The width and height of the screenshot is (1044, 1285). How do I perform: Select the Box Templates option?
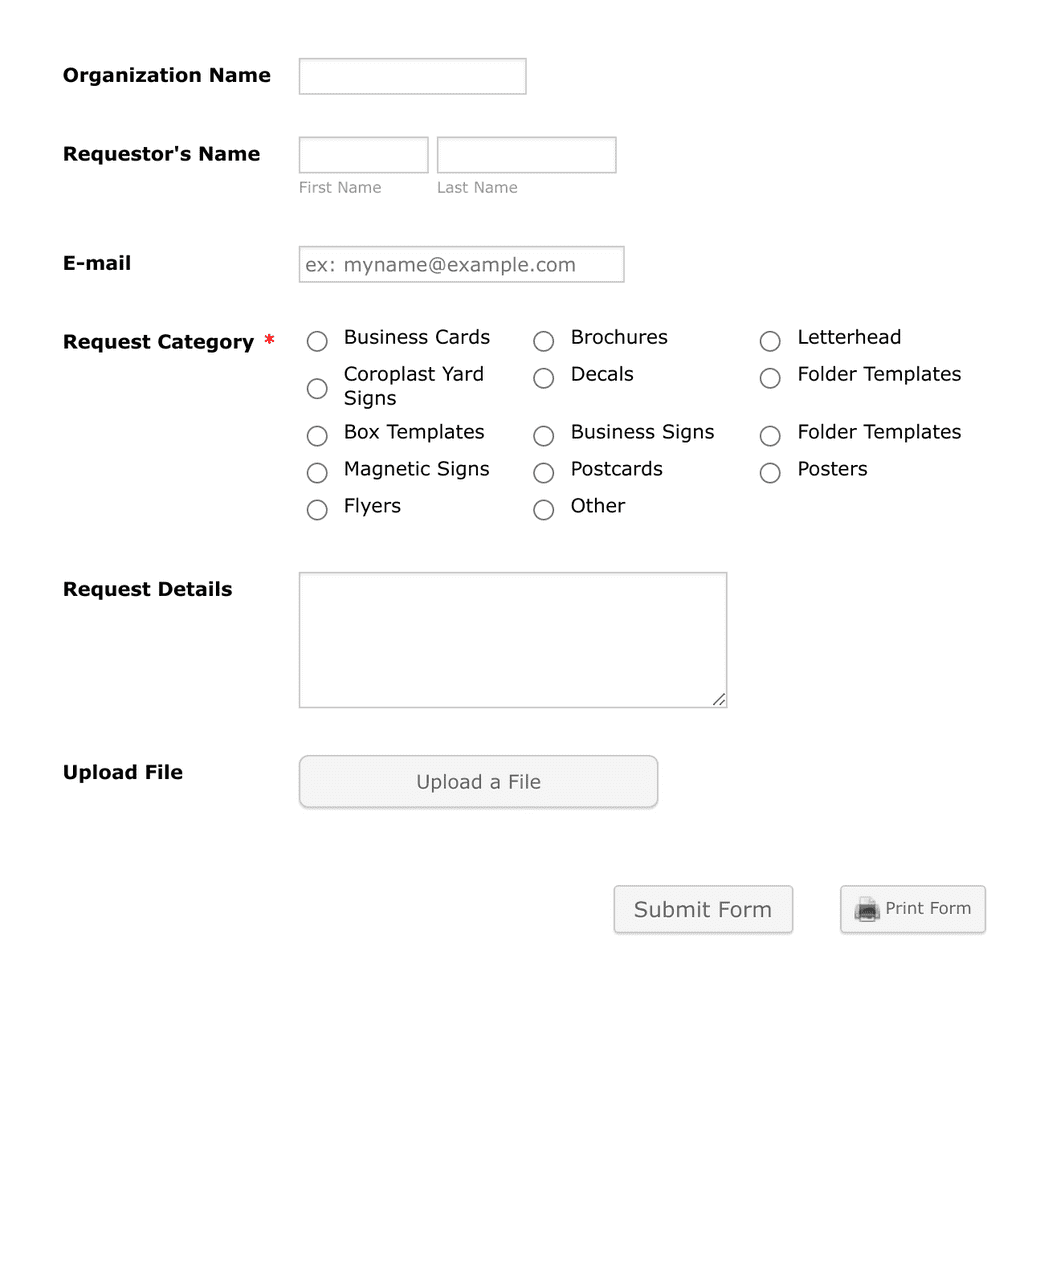click(x=317, y=436)
